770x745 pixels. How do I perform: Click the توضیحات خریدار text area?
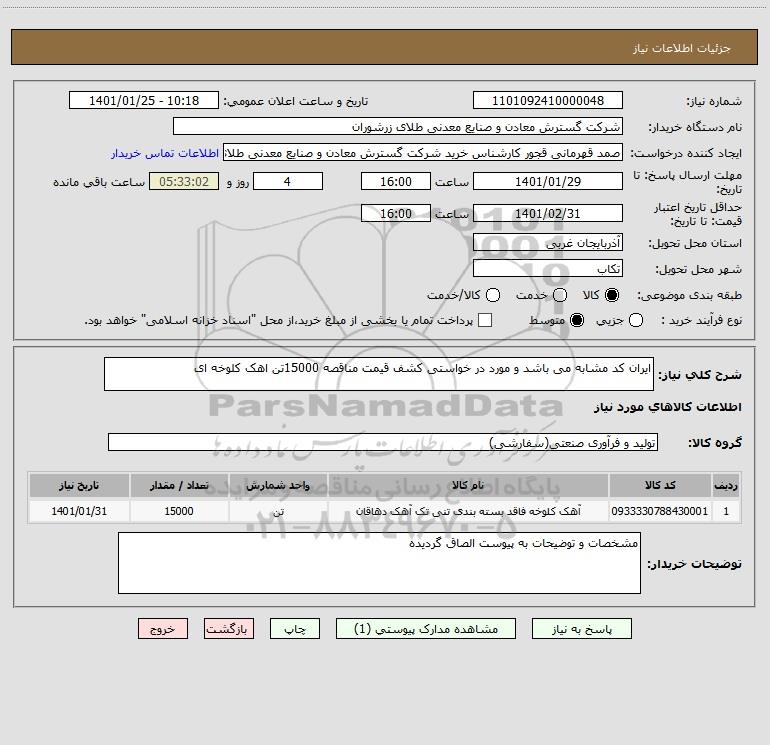(x=379, y=563)
